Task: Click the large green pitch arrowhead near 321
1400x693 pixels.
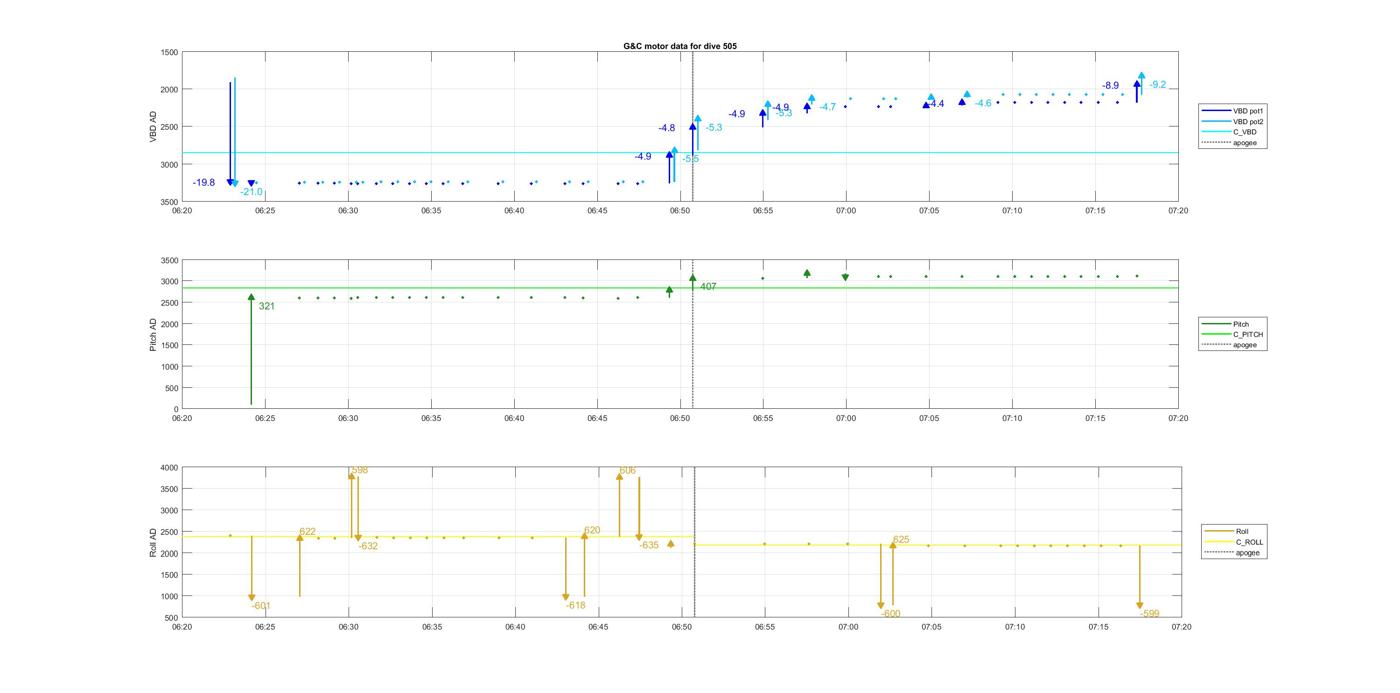Action: click(251, 298)
